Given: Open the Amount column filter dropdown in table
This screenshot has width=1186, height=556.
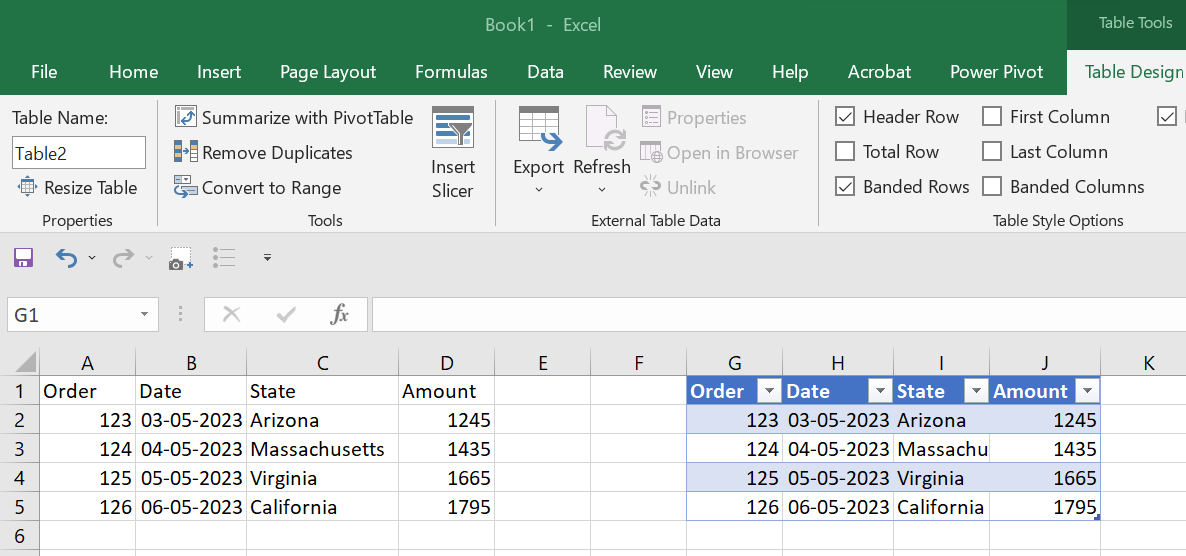Looking at the screenshot, I should tap(1087, 391).
